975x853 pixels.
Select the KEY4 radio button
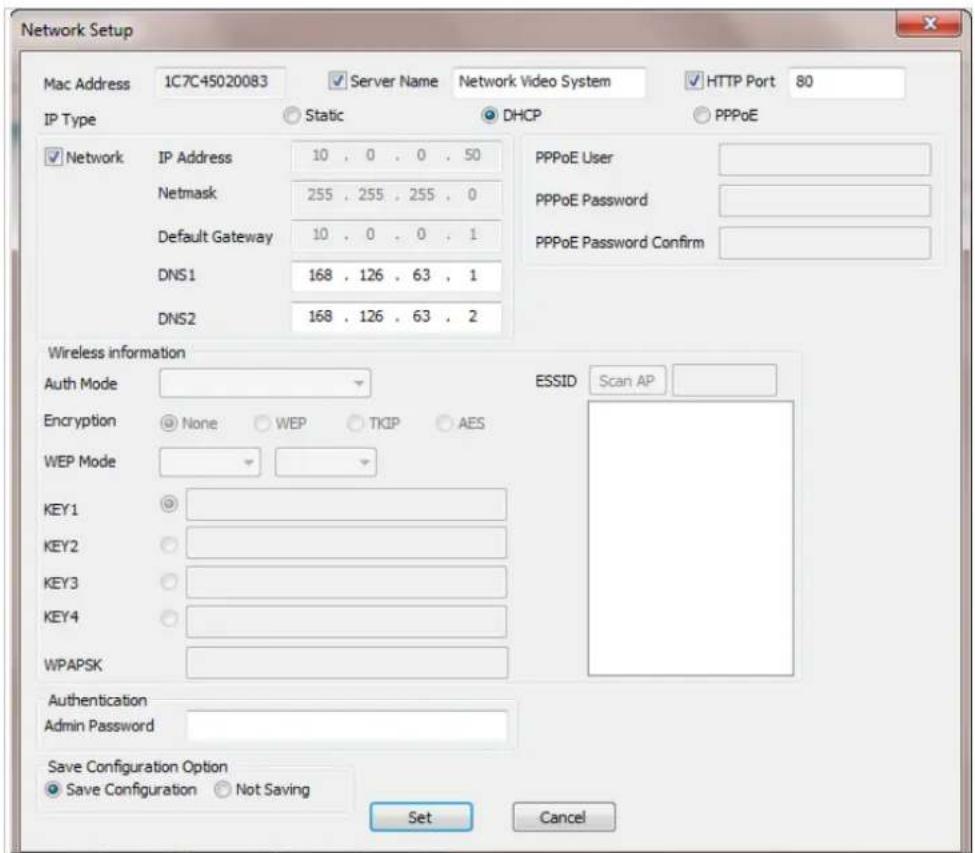pyautogui.click(x=169, y=619)
